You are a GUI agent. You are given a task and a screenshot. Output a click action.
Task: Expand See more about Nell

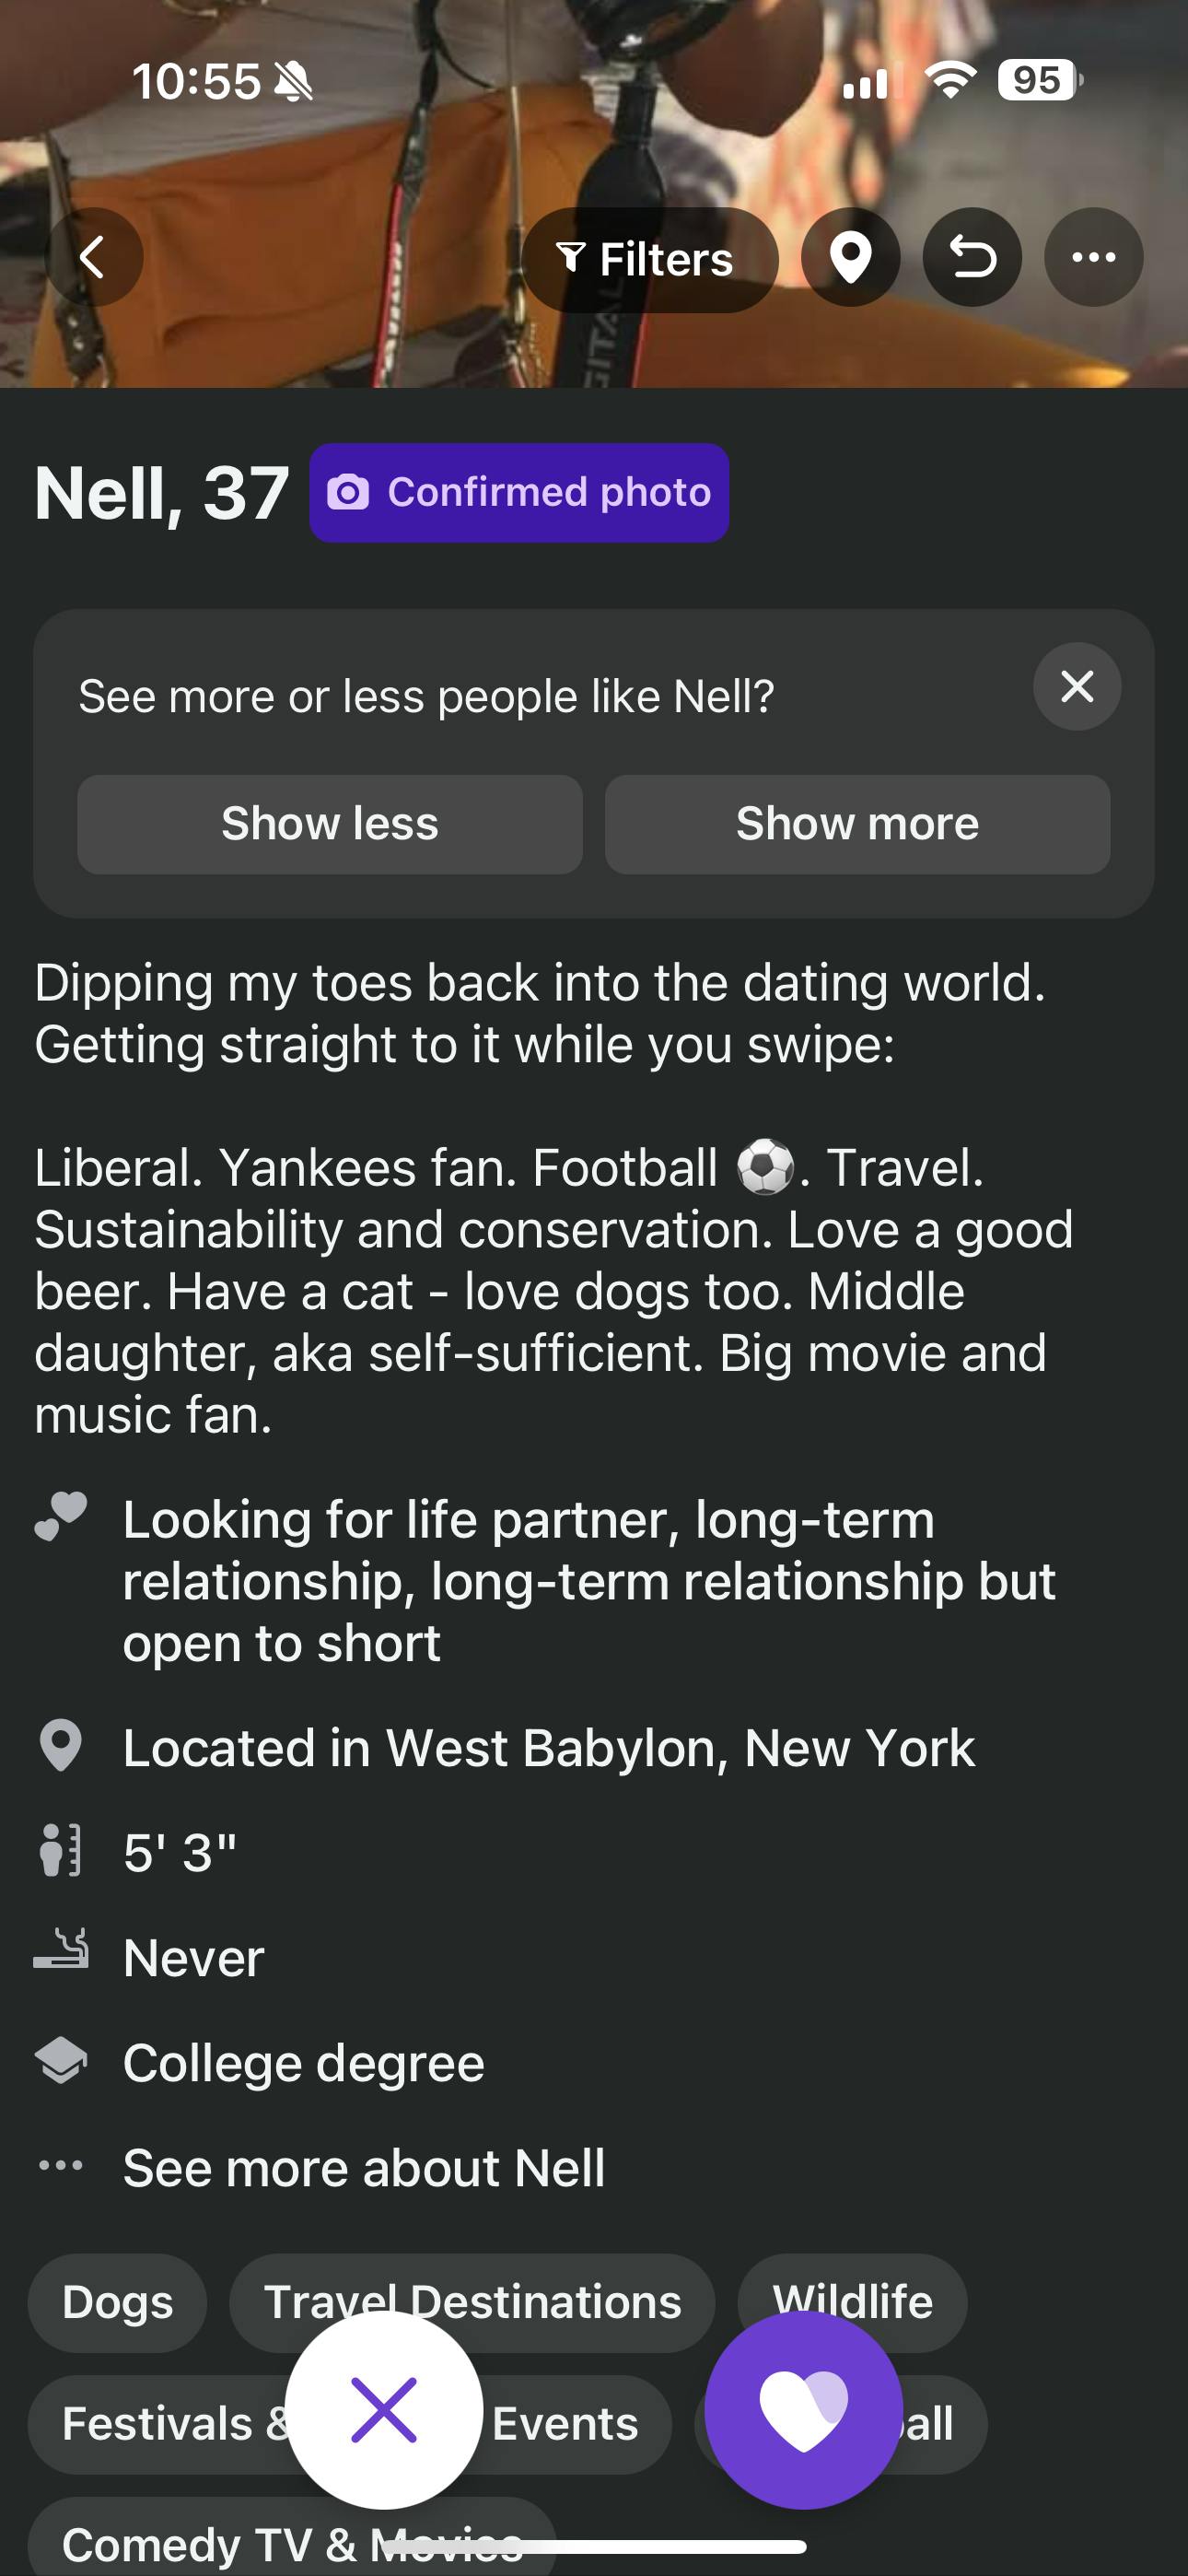(x=364, y=2168)
